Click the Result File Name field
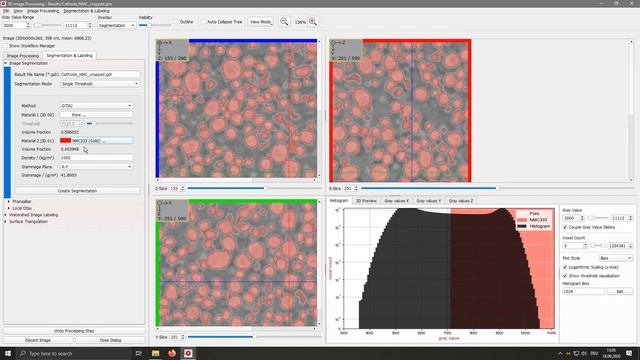640x360 pixels. click(x=100, y=74)
